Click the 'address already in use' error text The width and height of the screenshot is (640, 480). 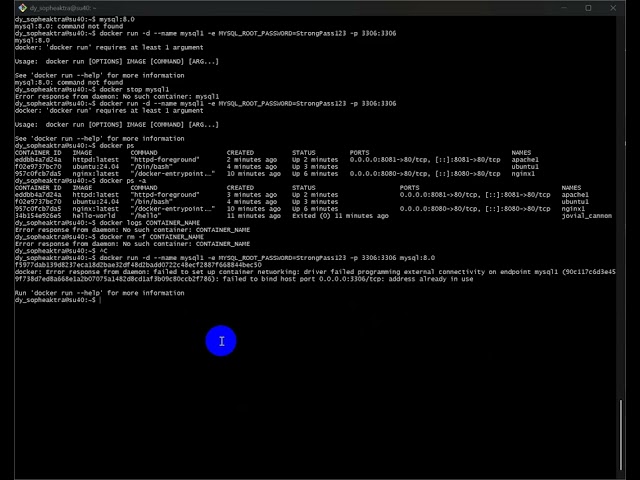431,279
